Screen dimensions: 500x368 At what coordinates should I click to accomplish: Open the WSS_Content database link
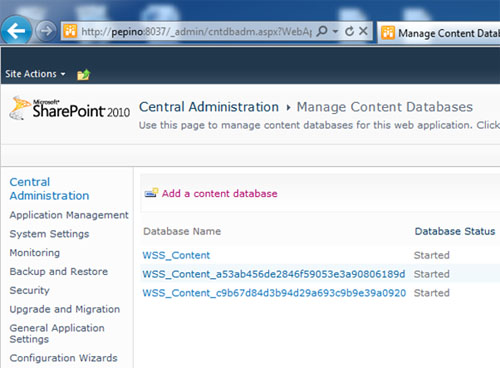tap(176, 255)
